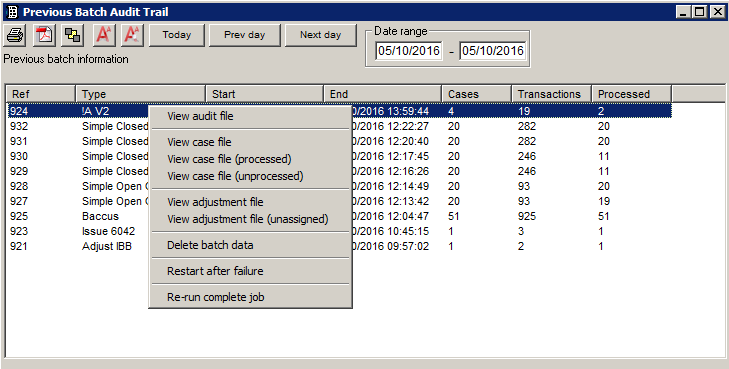Select batch row with Ref 930
This screenshot has width=729, height=369.
click(x=339, y=156)
